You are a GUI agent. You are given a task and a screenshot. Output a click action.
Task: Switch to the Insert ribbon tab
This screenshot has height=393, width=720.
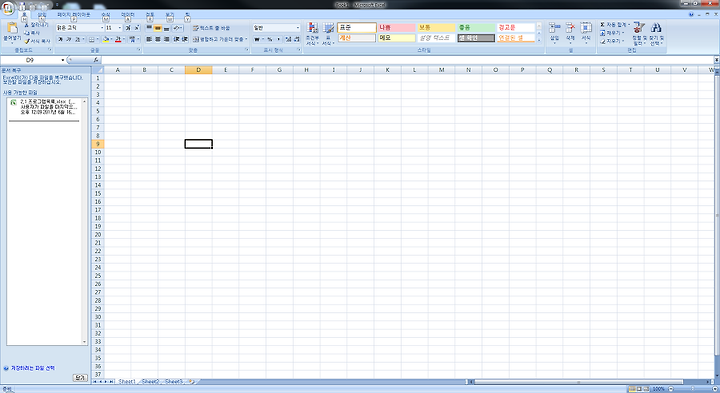click(x=42, y=15)
